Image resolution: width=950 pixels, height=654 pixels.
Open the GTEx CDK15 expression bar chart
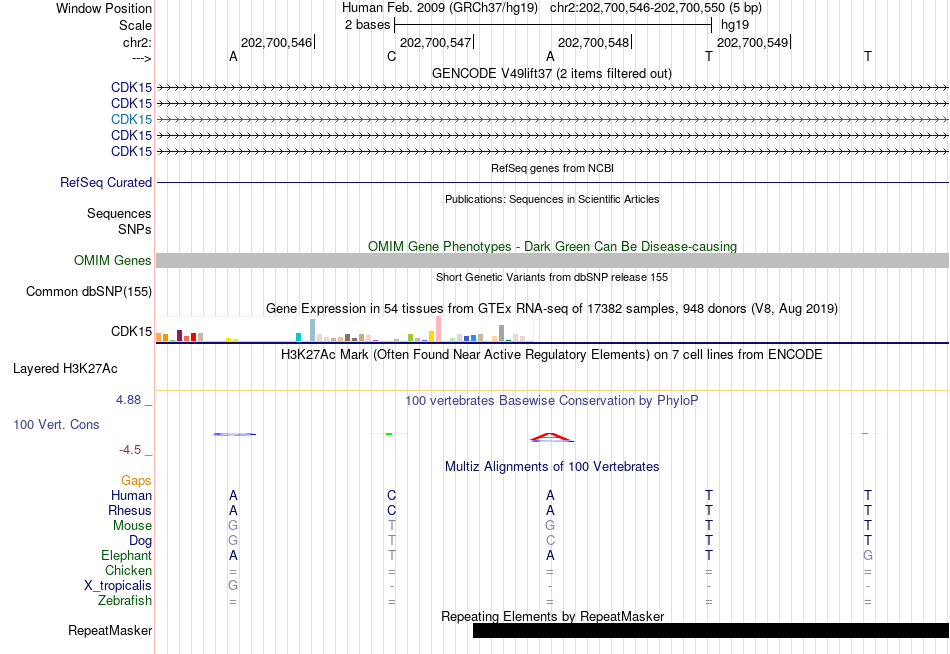click(344, 329)
